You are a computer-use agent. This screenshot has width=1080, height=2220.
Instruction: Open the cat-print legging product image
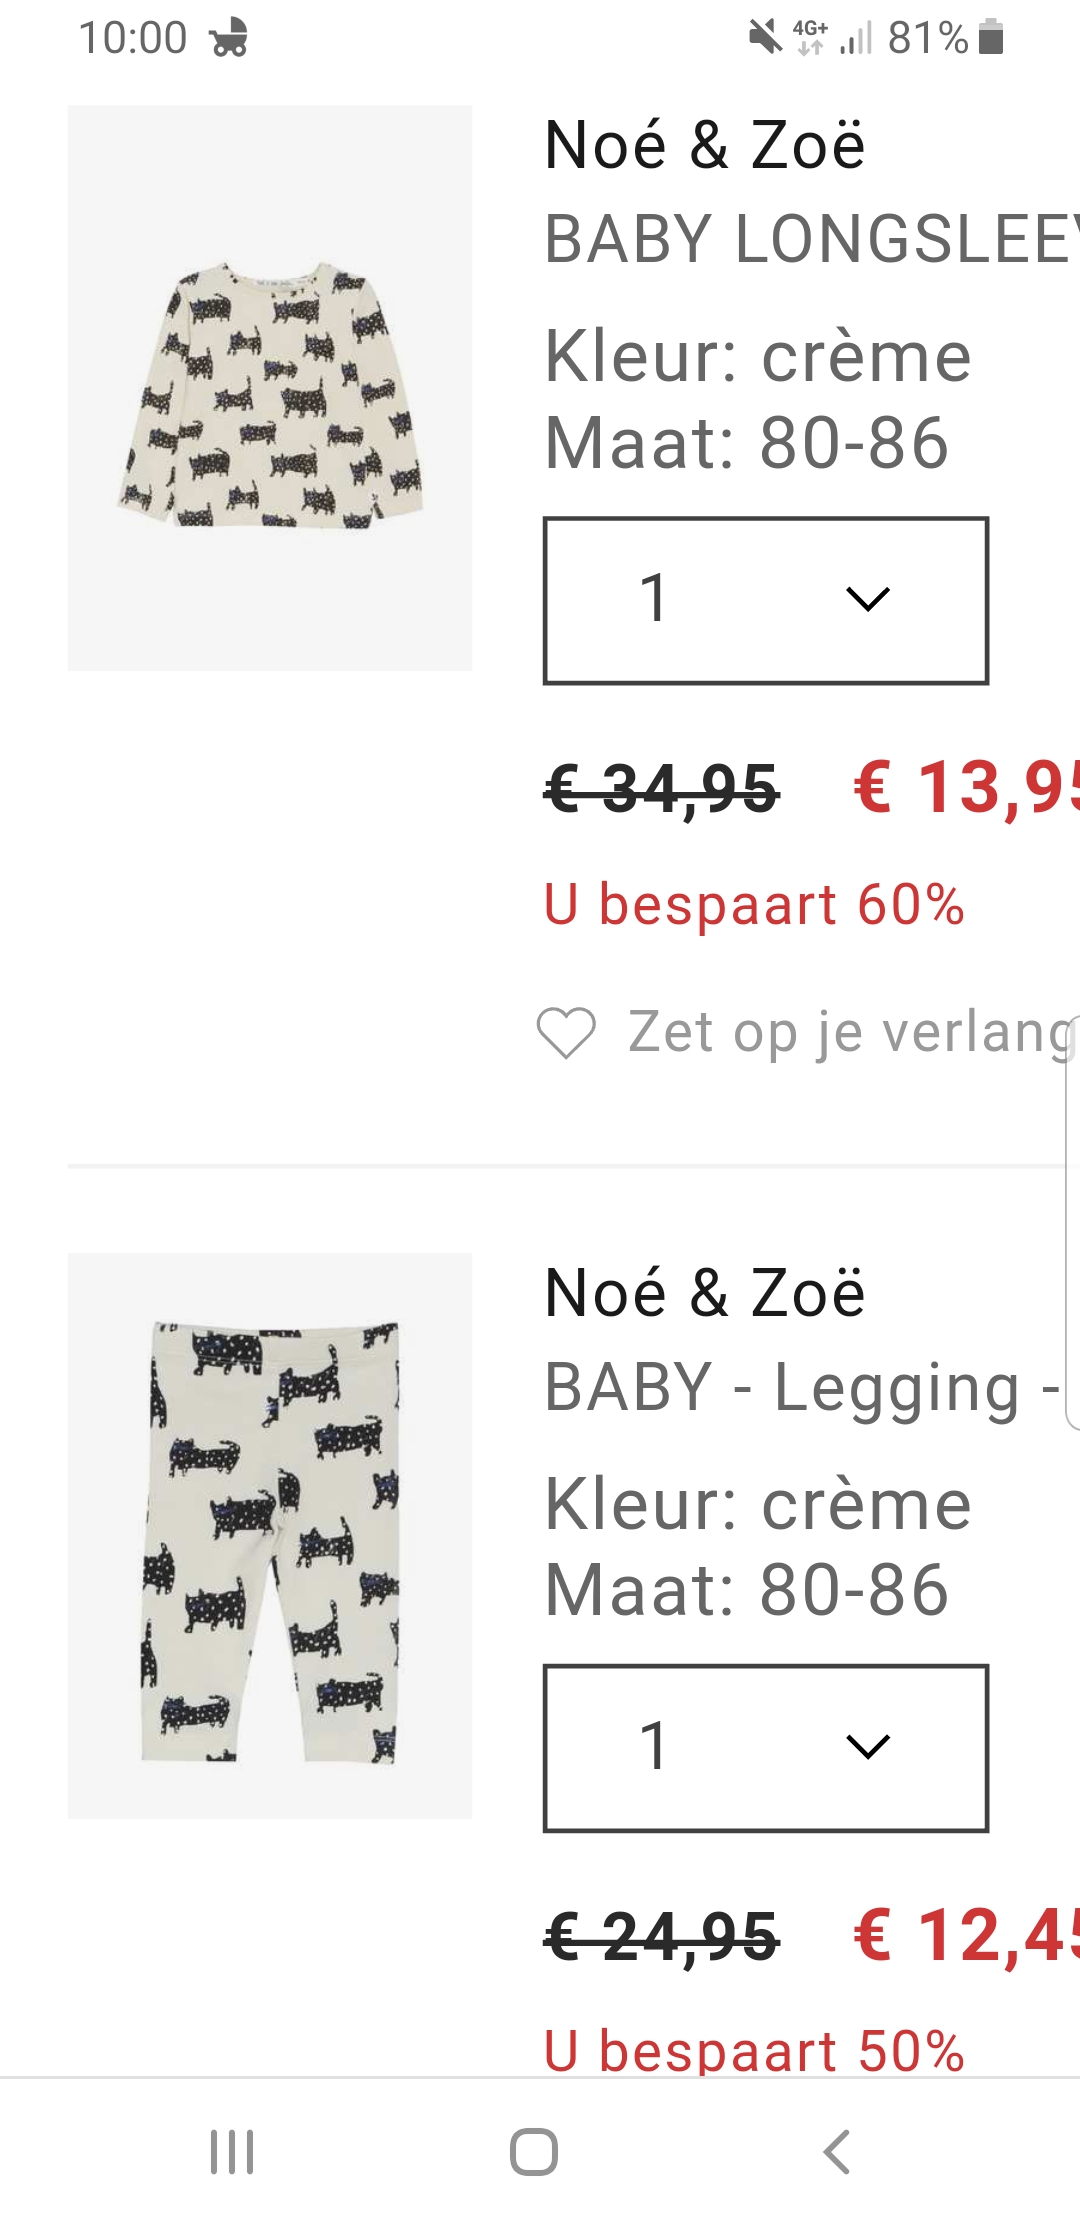pyautogui.click(x=270, y=1536)
